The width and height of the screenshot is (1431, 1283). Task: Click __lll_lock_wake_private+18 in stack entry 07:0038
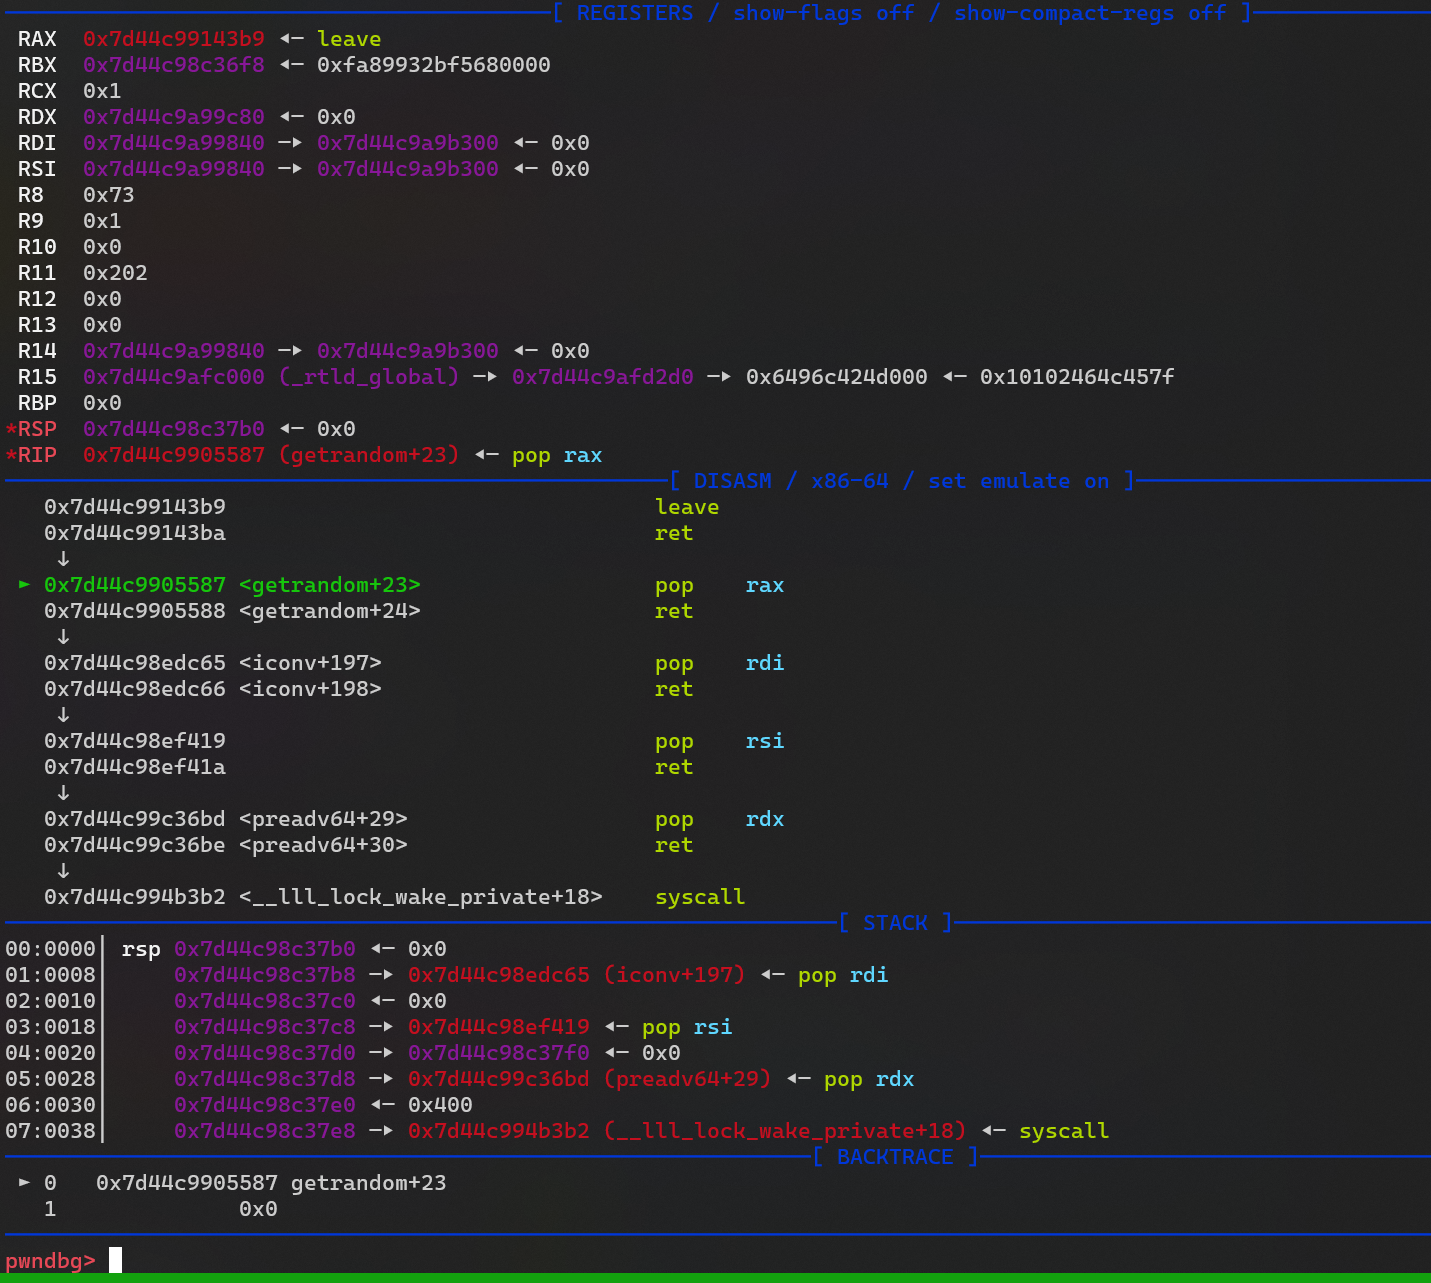coord(785,1131)
